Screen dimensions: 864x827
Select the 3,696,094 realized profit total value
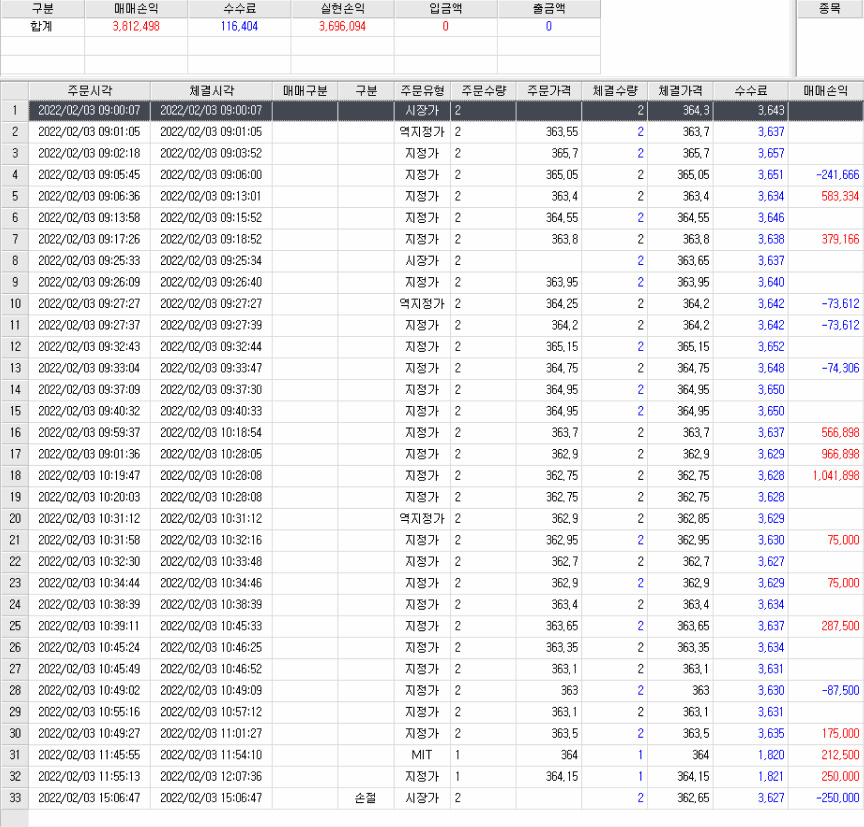(342, 27)
